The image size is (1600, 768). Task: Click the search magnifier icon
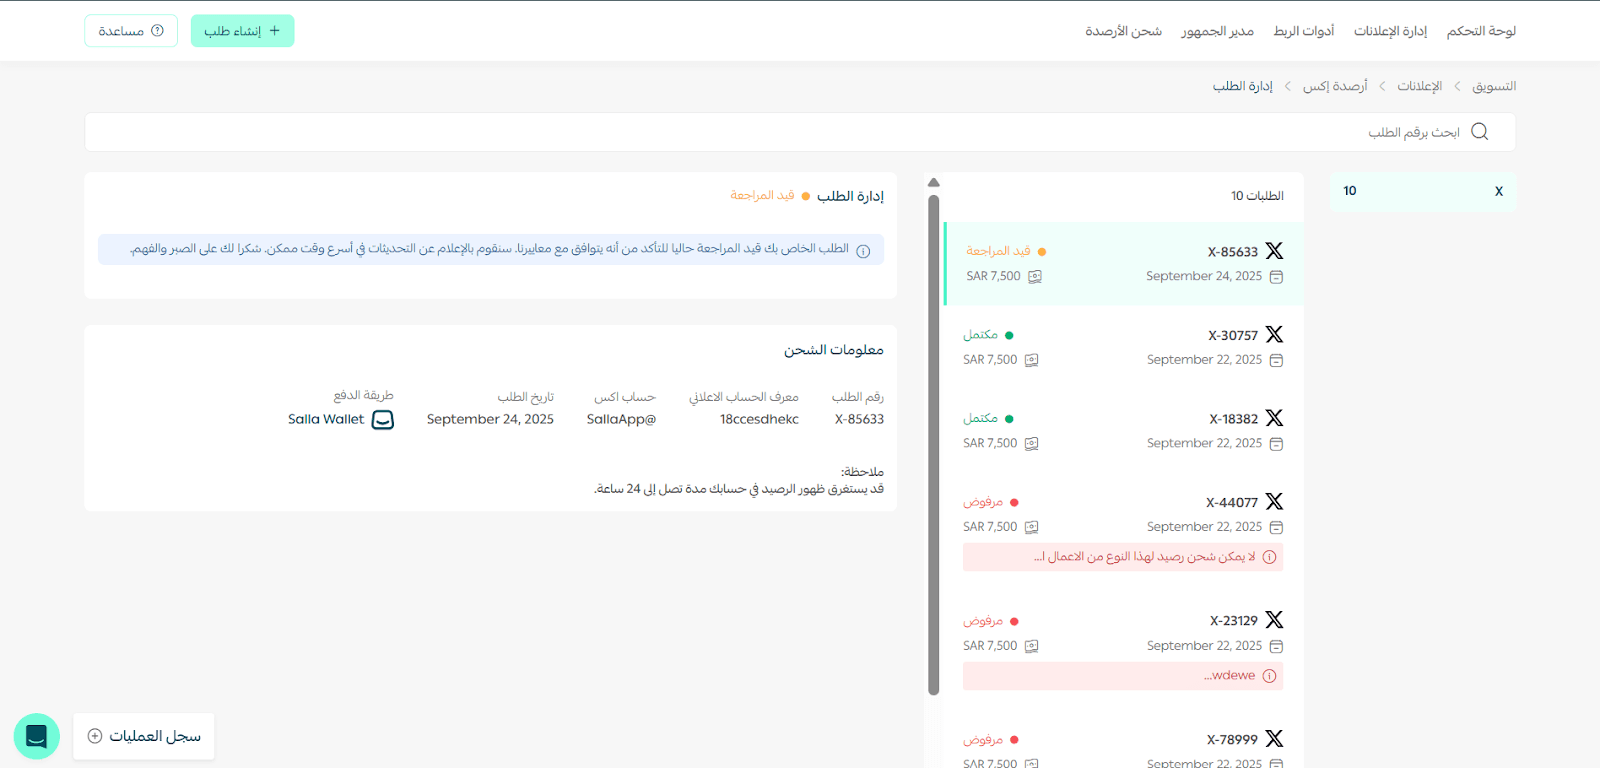1479,132
